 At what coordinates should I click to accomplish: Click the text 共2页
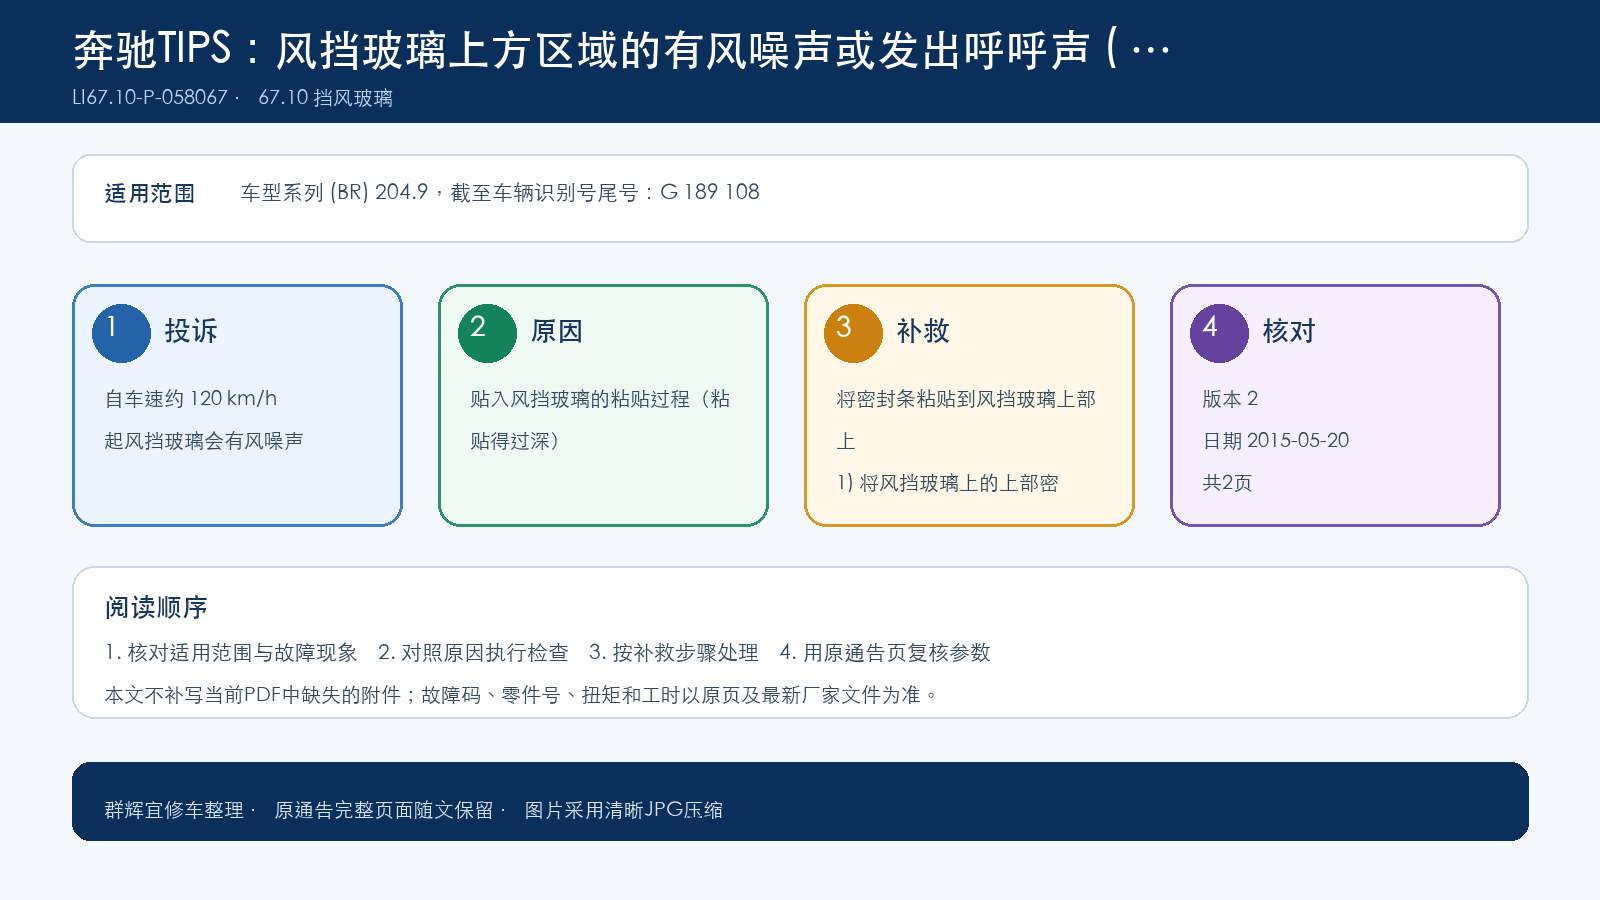pyautogui.click(x=1227, y=482)
